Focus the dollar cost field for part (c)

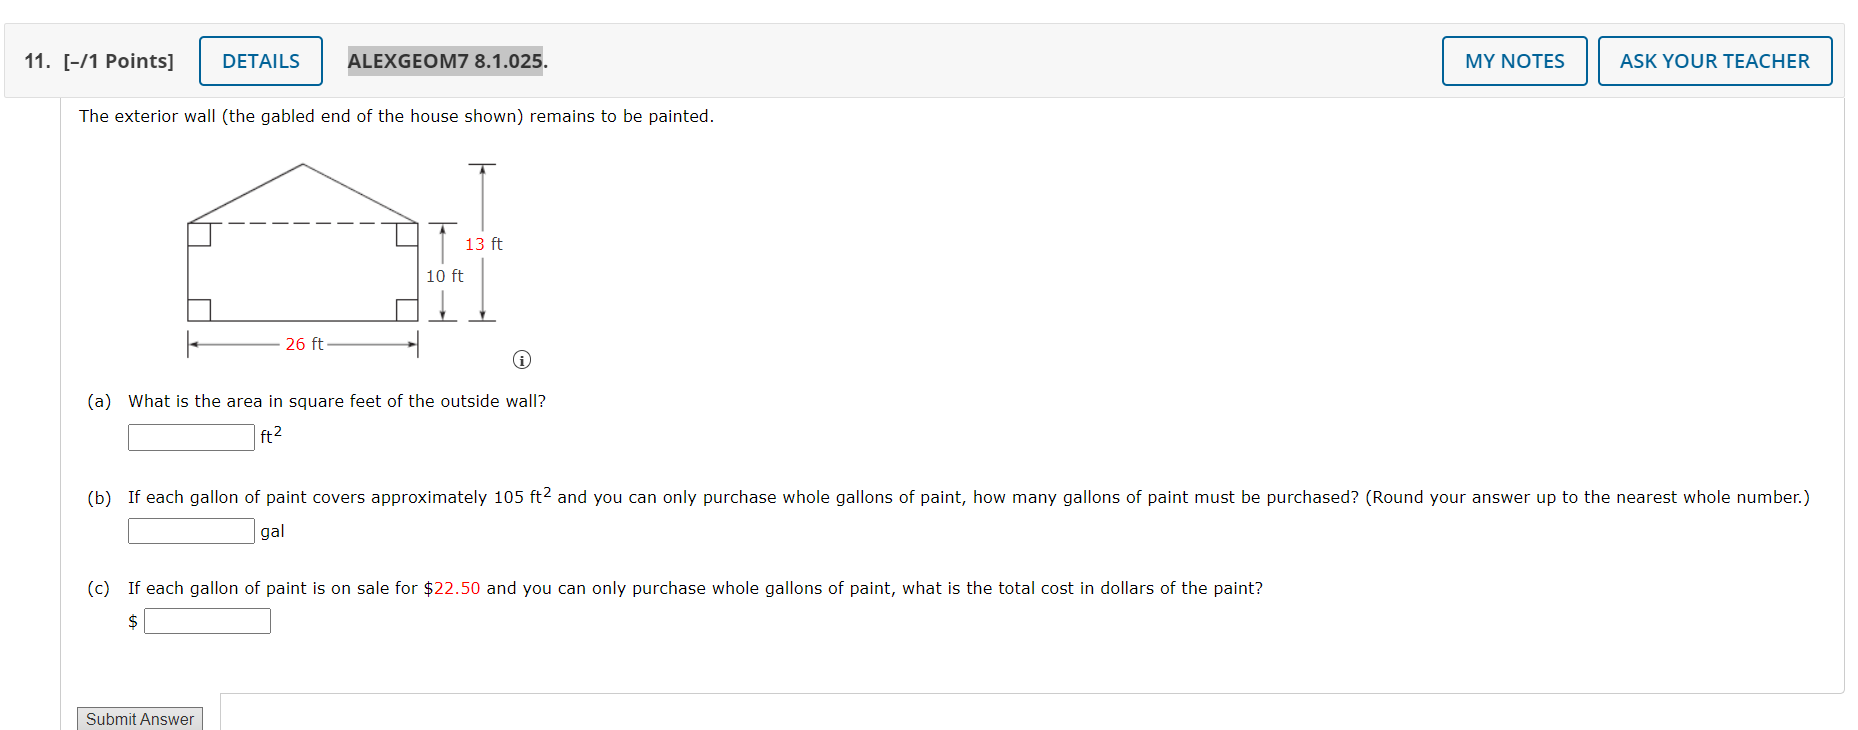click(x=207, y=621)
